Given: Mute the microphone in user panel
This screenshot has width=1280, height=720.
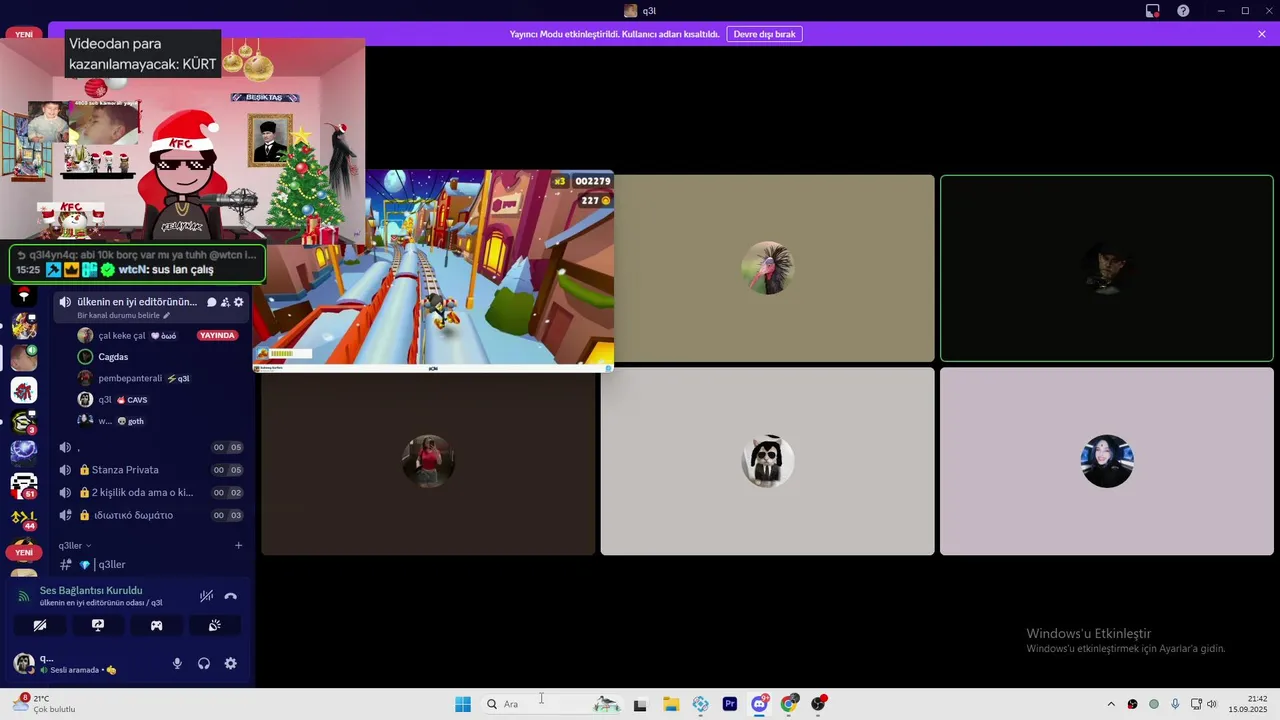Looking at the screenshot, I should [177, 663].
